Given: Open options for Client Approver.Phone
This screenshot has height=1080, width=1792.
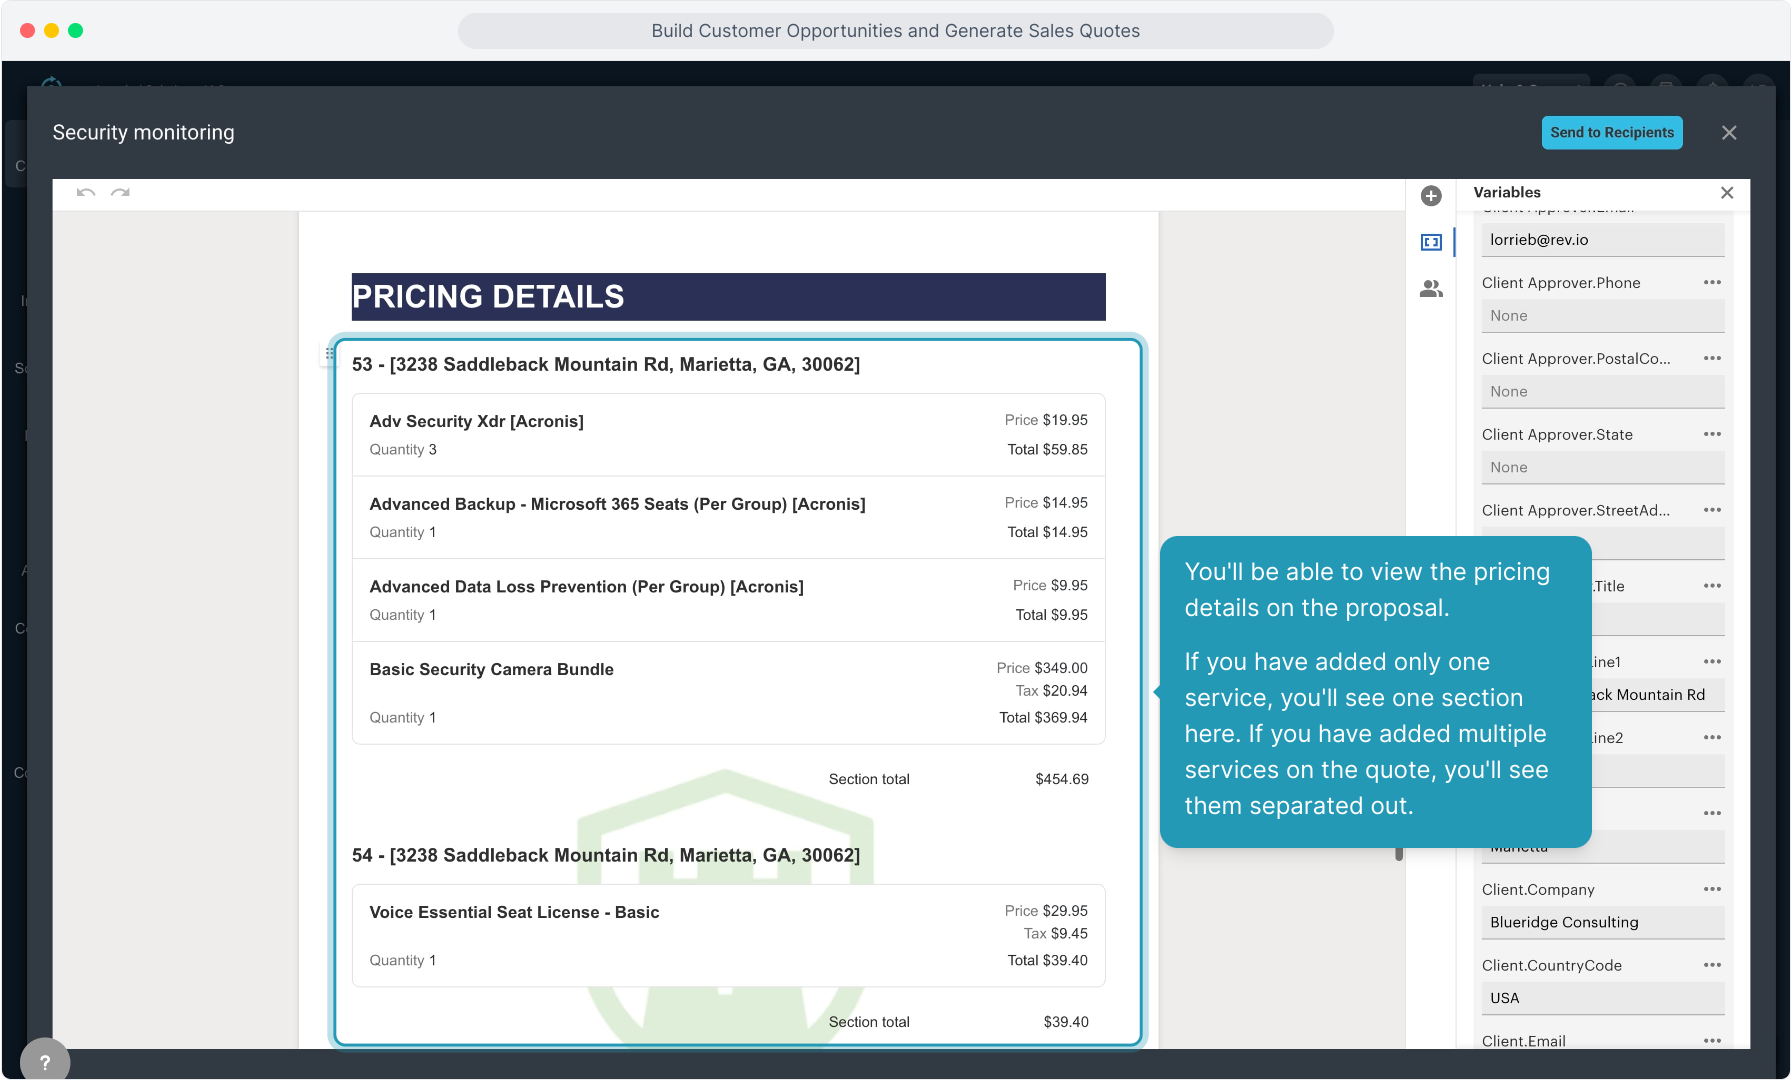Looking at the screenshot, I should point(1712,283).
